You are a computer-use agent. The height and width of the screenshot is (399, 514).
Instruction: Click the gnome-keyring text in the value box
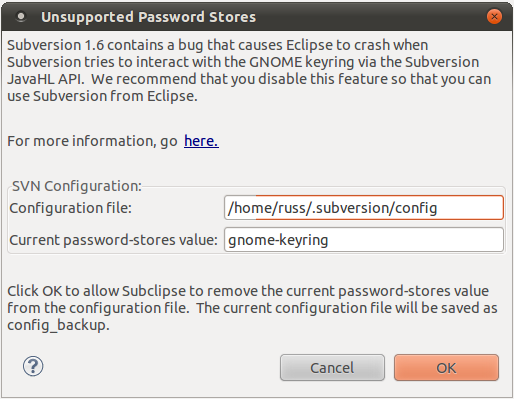coord(278,240)
